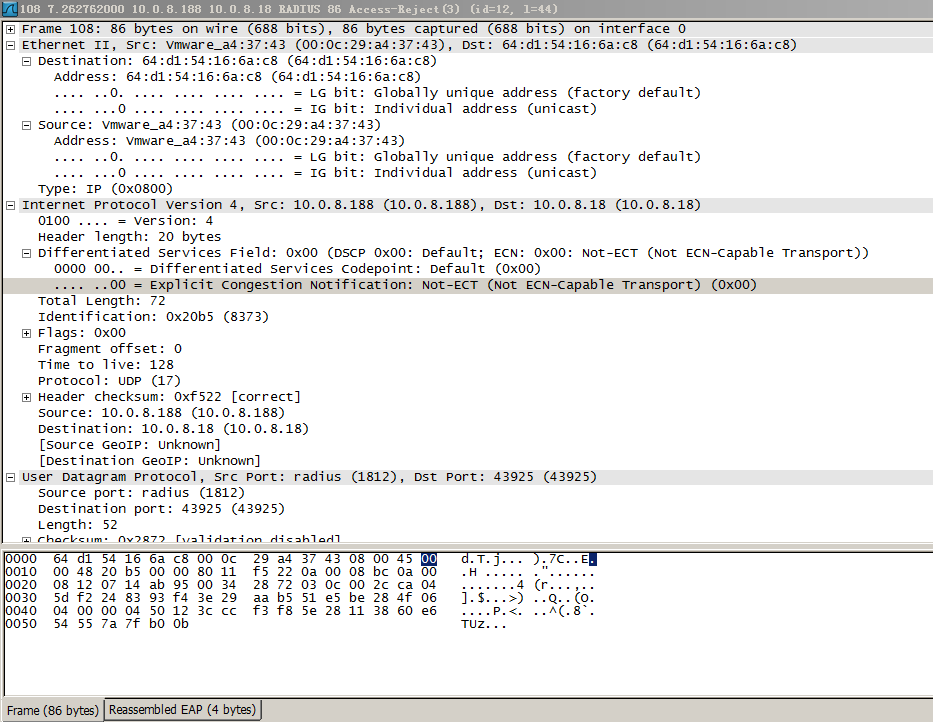Click the Wireshark application icon in the title bar
Viewport: 933px width, 722px height.
coord(8,8)
